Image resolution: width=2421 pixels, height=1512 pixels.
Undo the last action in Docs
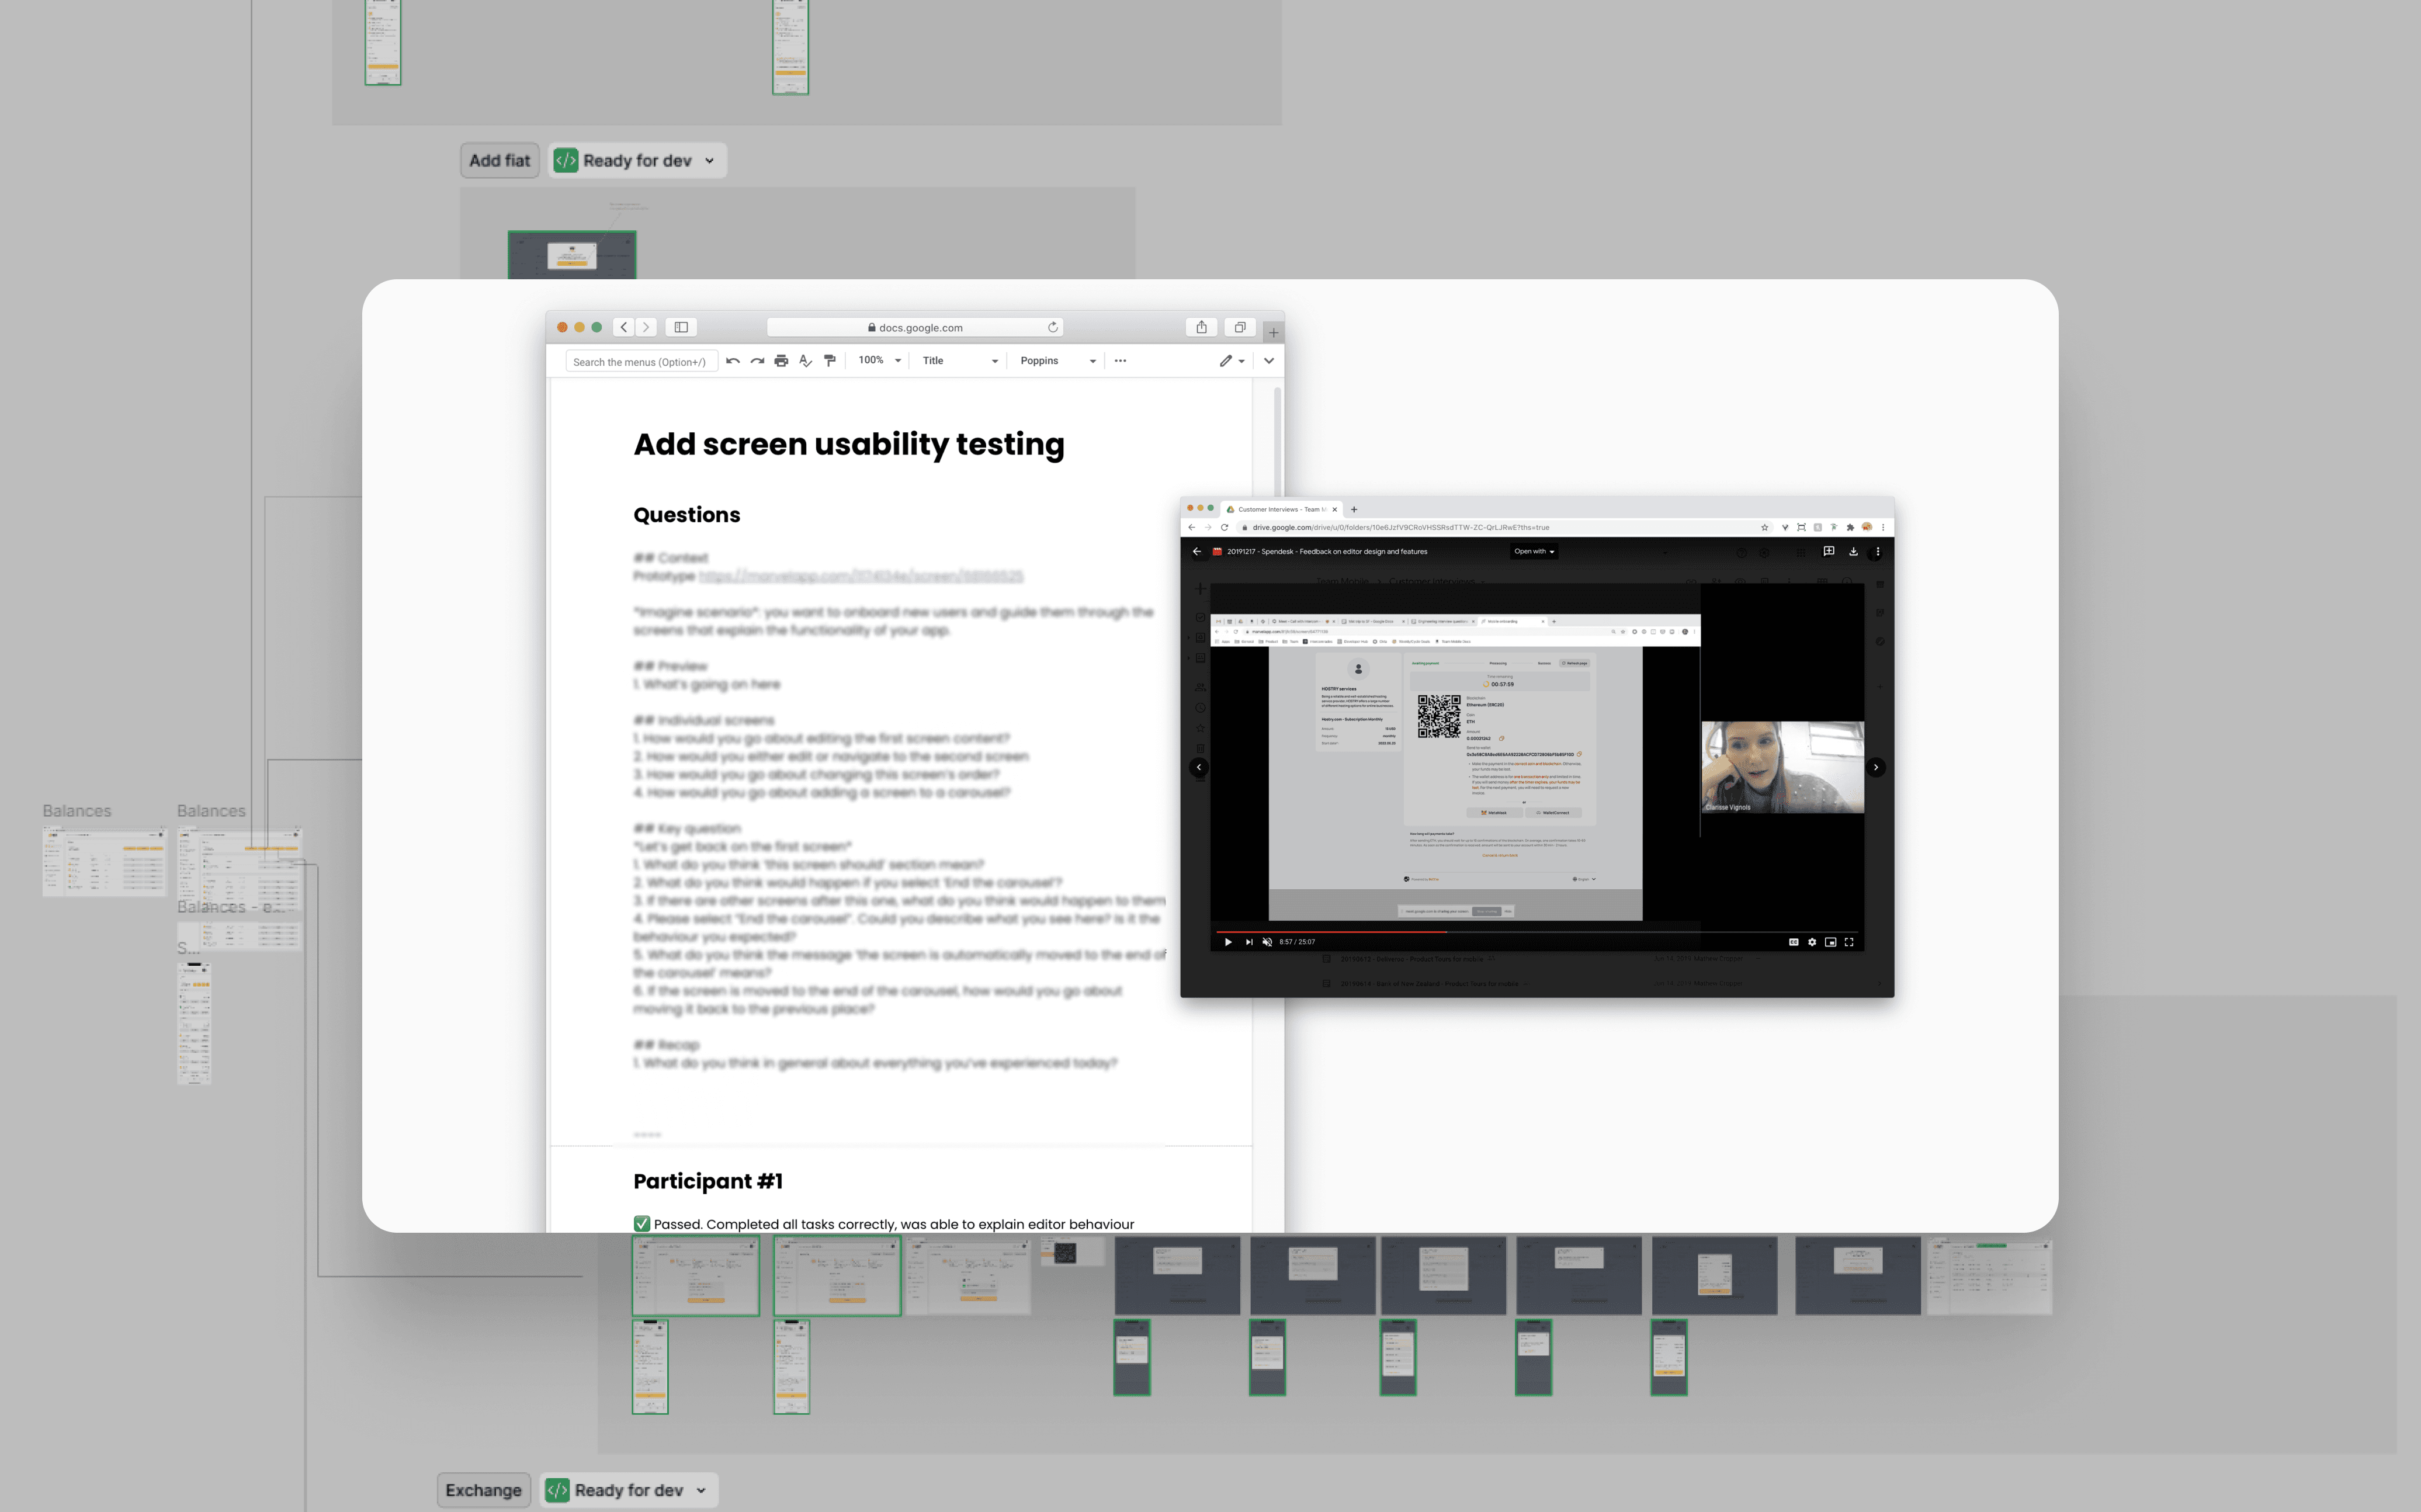pos(733,361)
